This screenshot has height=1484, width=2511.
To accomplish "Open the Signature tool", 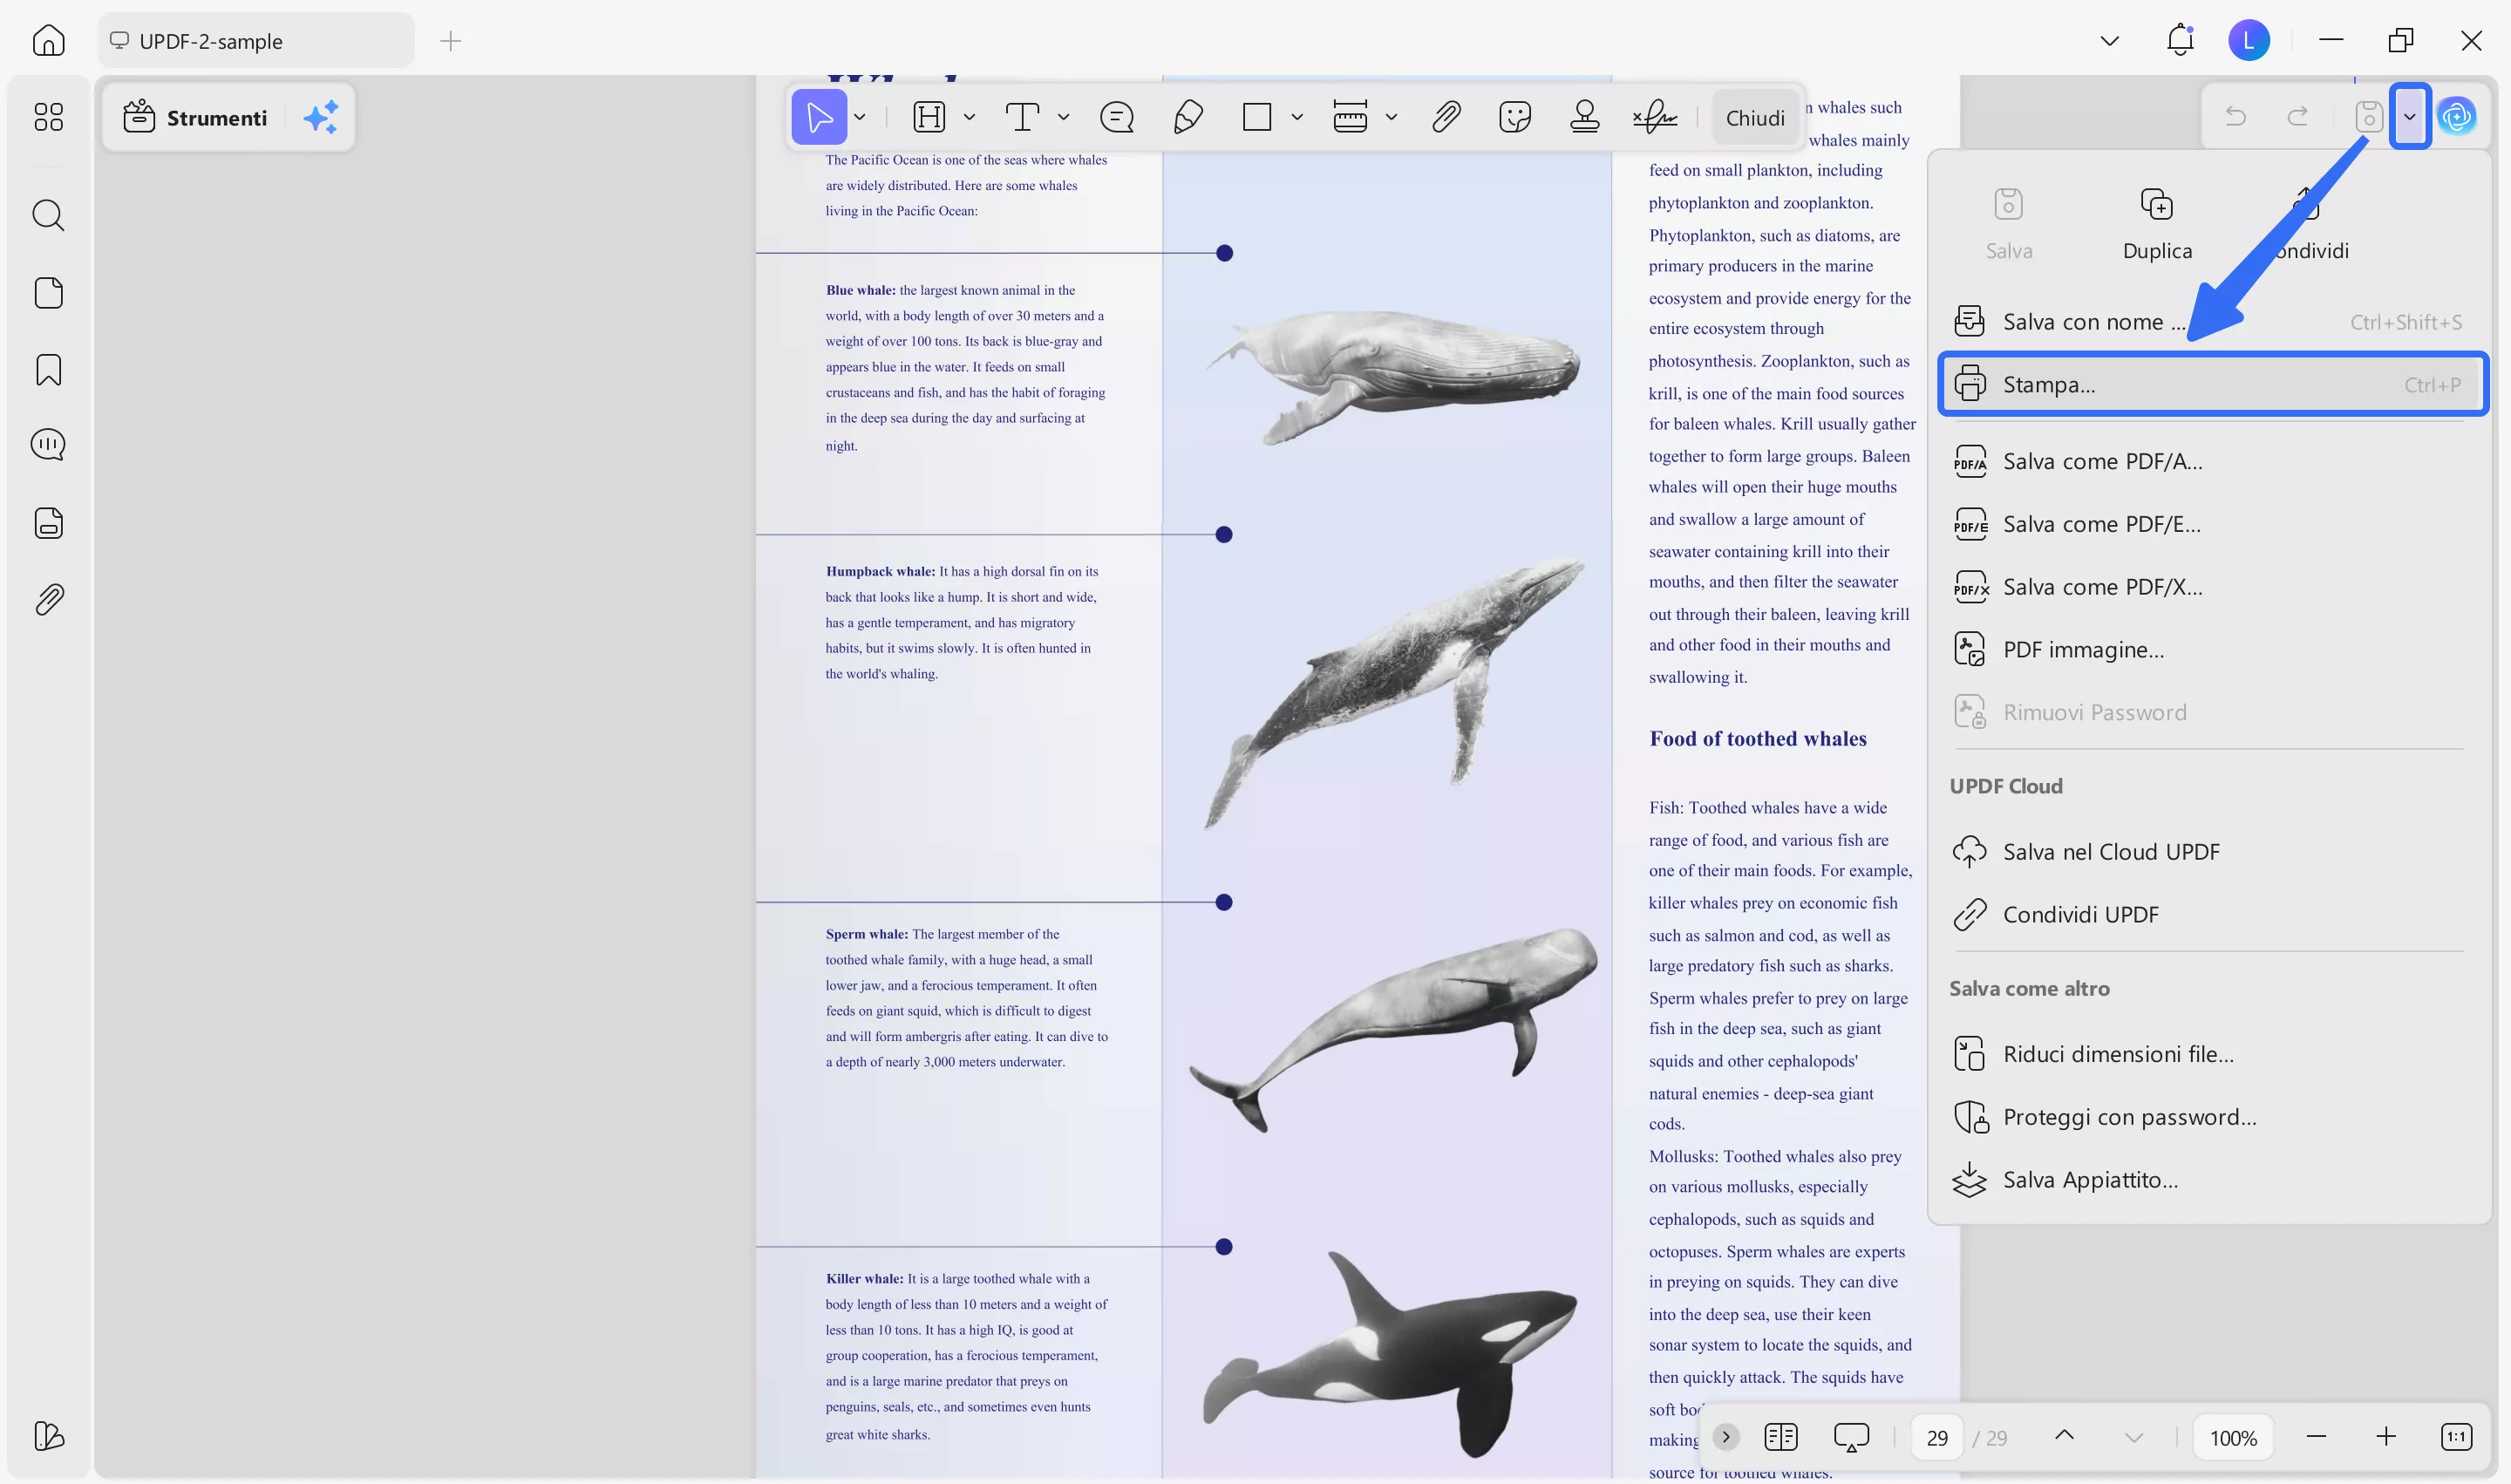I will coord(1654,117).
